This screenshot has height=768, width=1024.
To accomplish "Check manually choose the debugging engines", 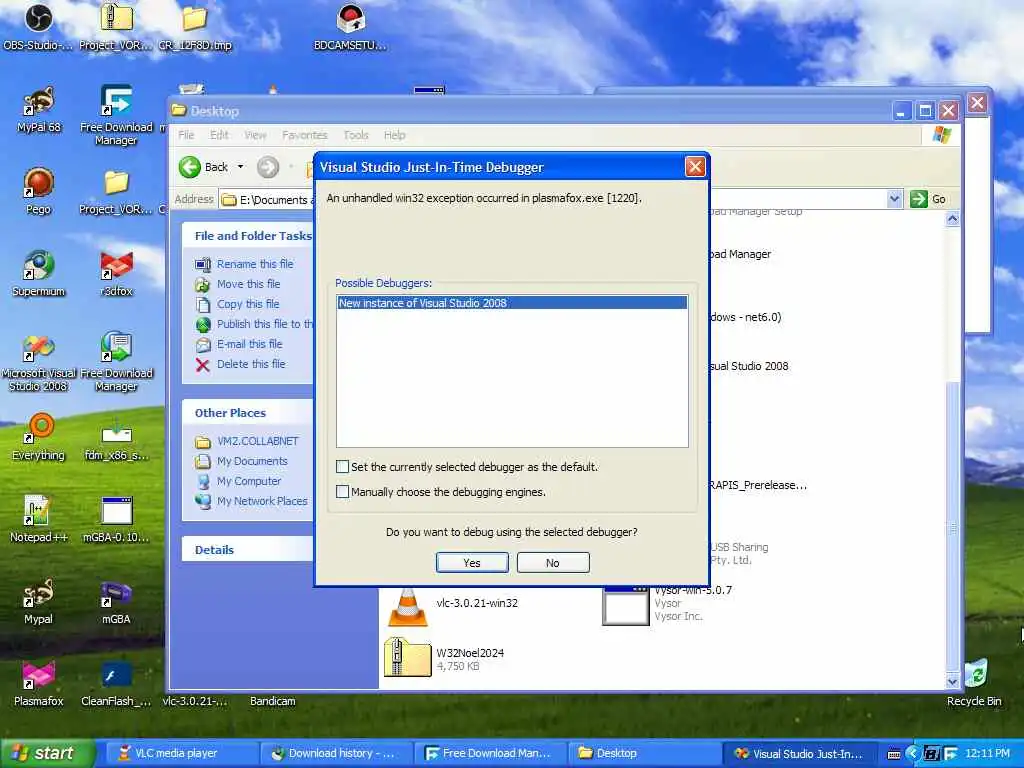I will click(x=342, y=492).
